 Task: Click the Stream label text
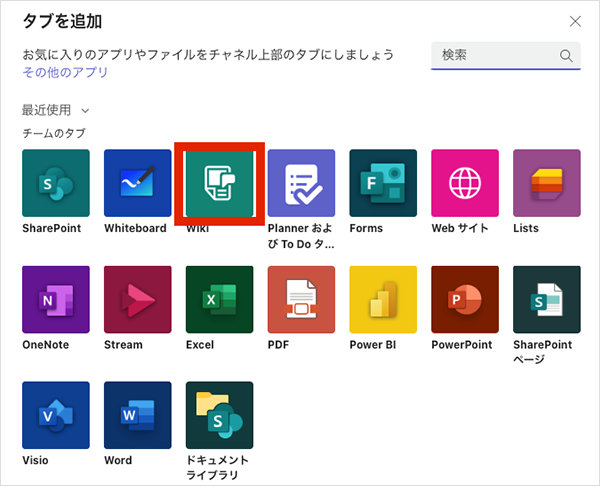(x=123, y=345)
